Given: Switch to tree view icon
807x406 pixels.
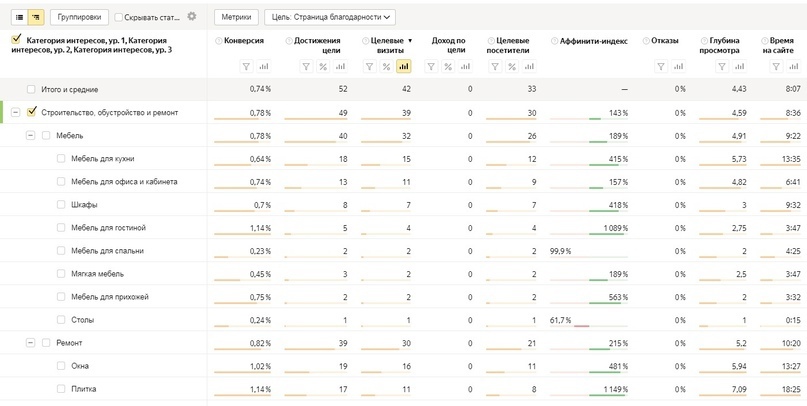Looking at the screenshot, I should 36,17.
